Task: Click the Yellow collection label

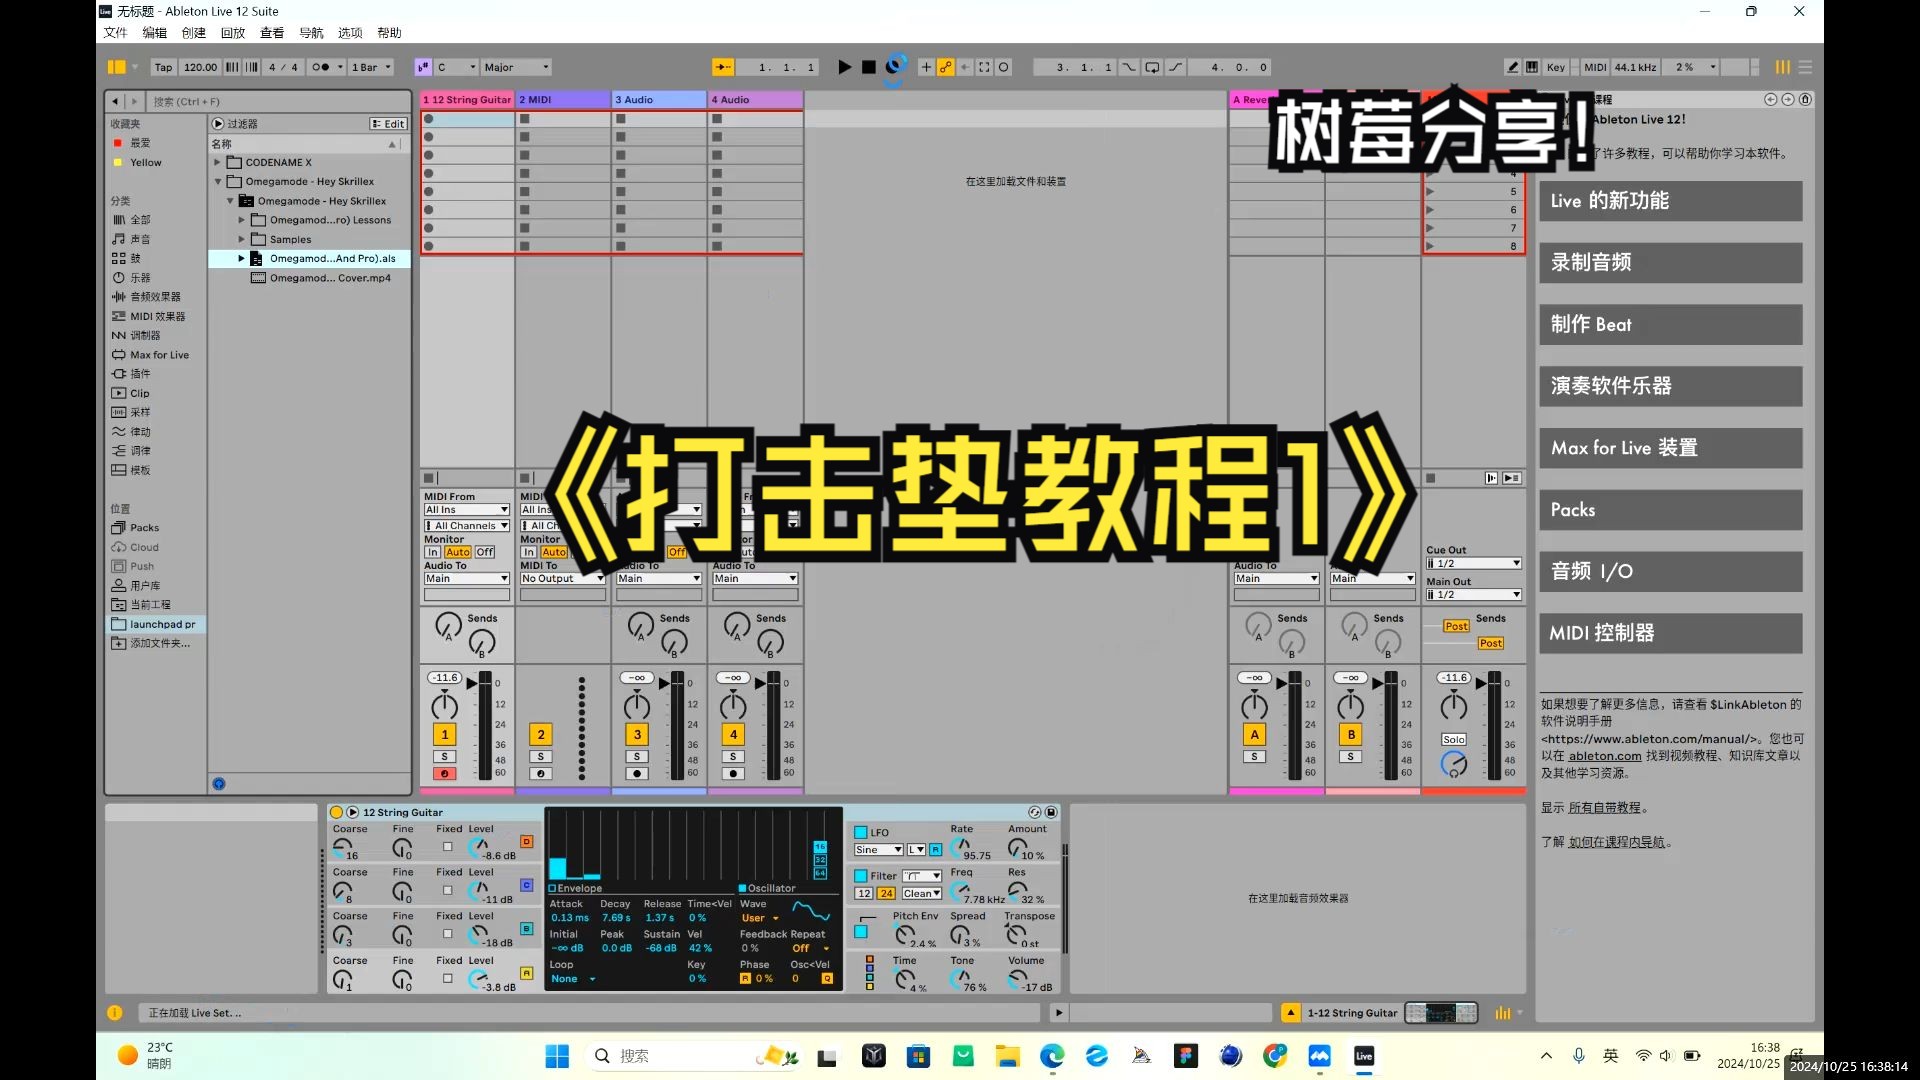Action: (x=146, y=162)
